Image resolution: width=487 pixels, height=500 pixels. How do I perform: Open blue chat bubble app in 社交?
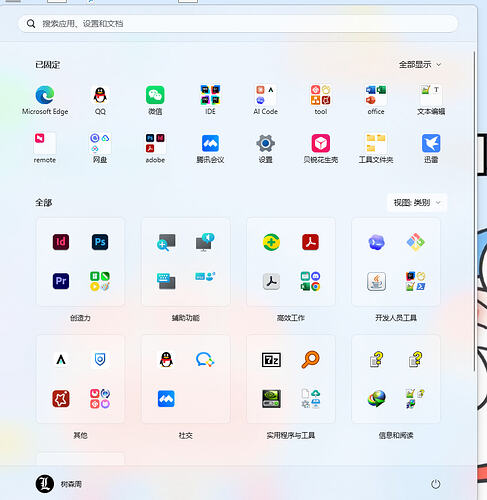pyautogui.click(x=205, y=360)
